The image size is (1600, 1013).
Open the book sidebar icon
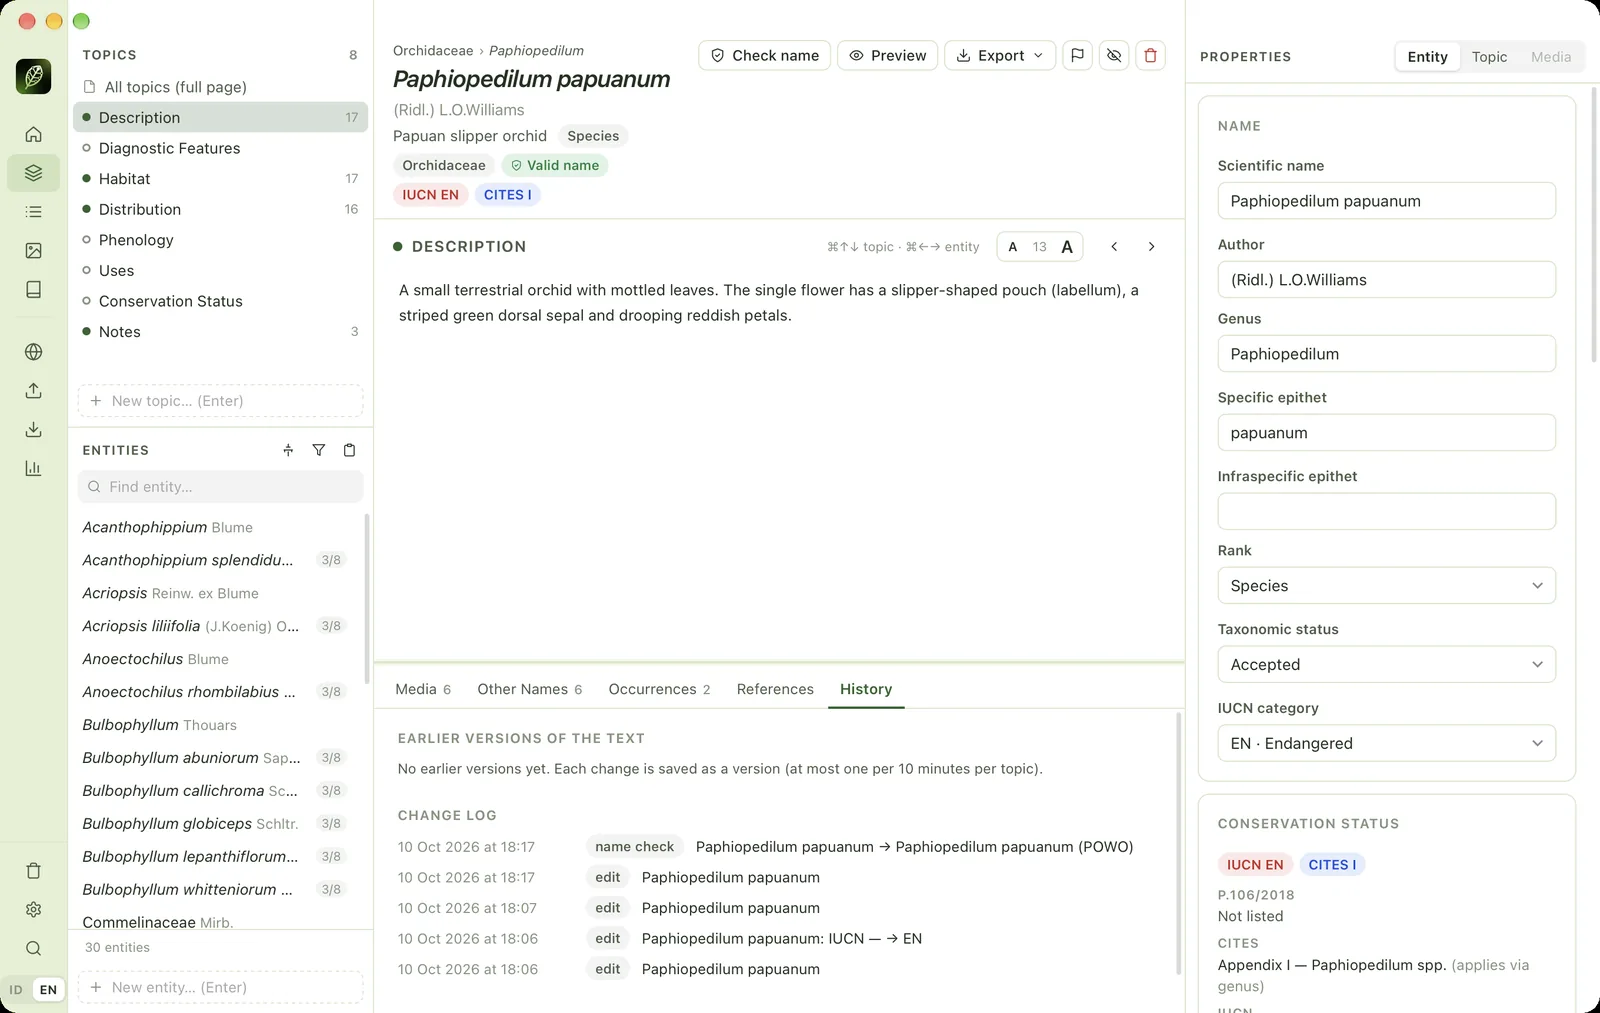pyautogui.click(x=33, y=290)
